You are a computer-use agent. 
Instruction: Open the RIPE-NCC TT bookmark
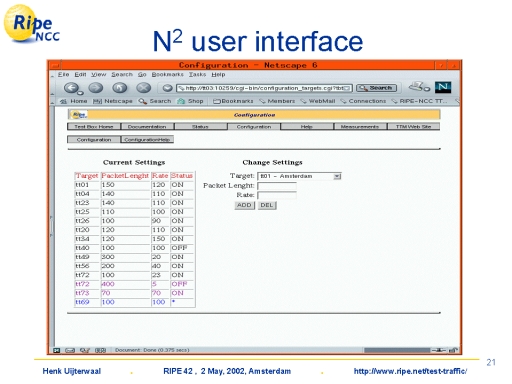419,101
